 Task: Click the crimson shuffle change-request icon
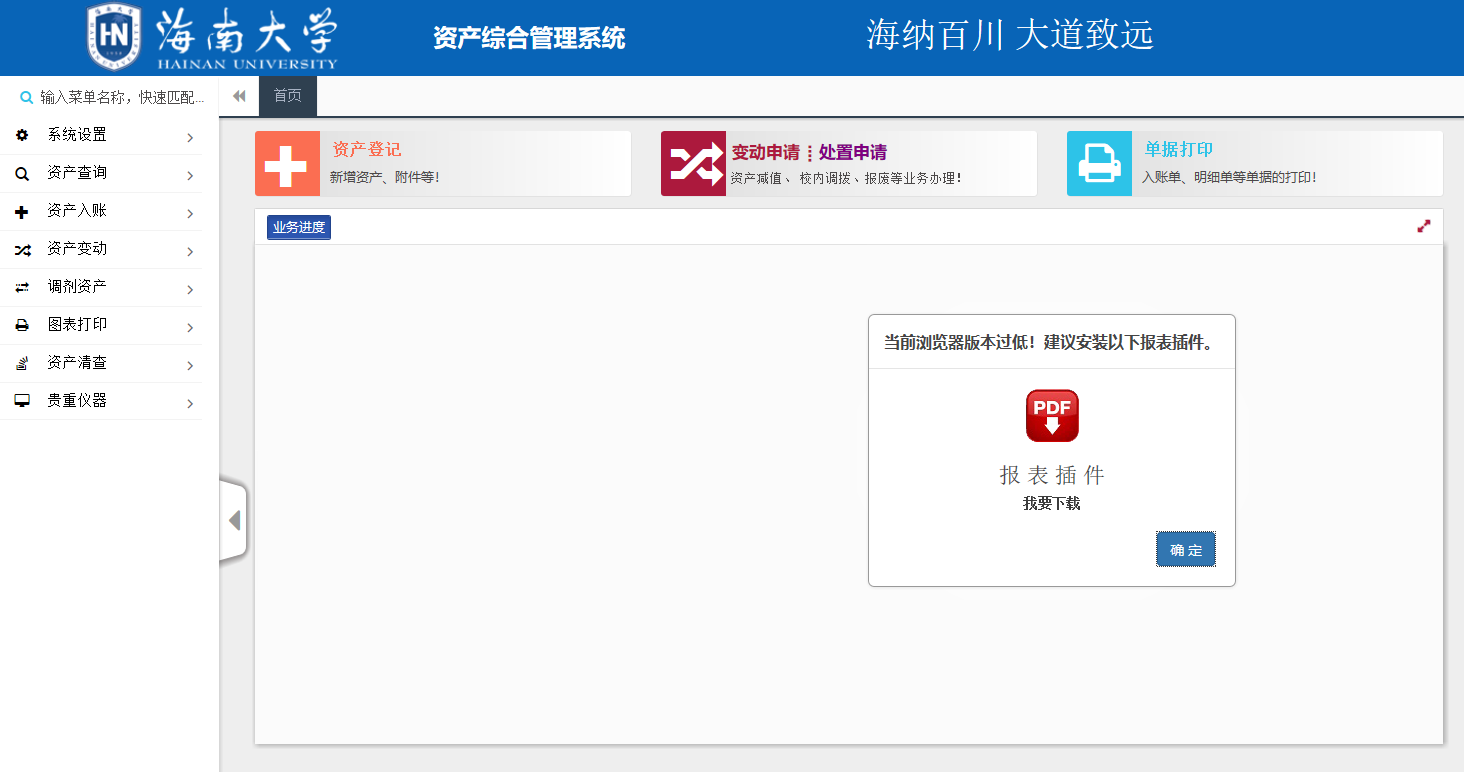coord(693,164)
